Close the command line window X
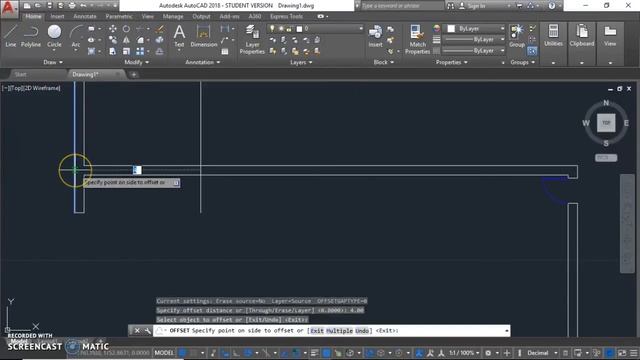This screenshot has width=640, height=360. coord(137,331)
